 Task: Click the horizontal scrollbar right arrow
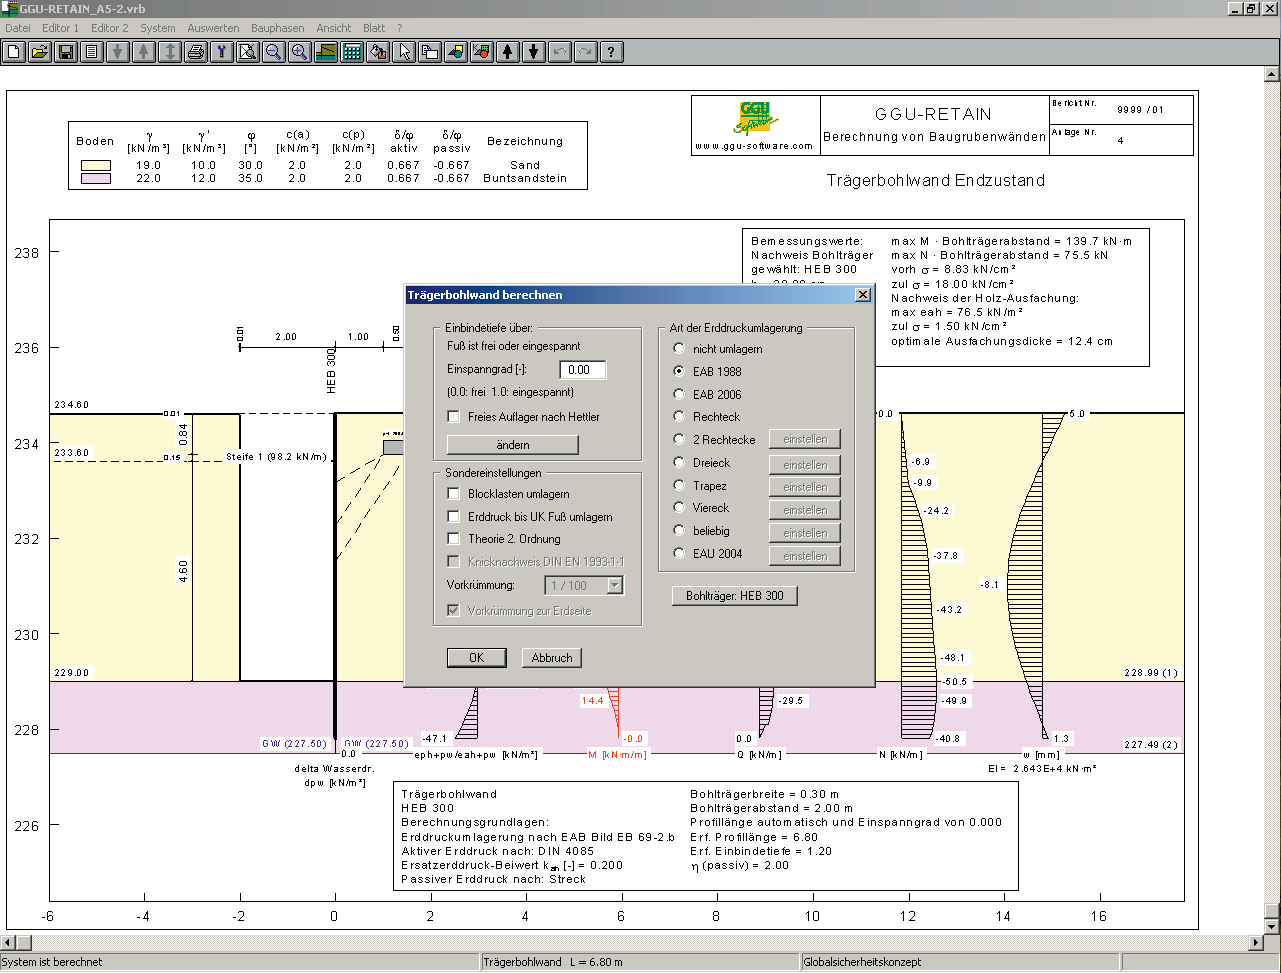[x=1257, y=943]
